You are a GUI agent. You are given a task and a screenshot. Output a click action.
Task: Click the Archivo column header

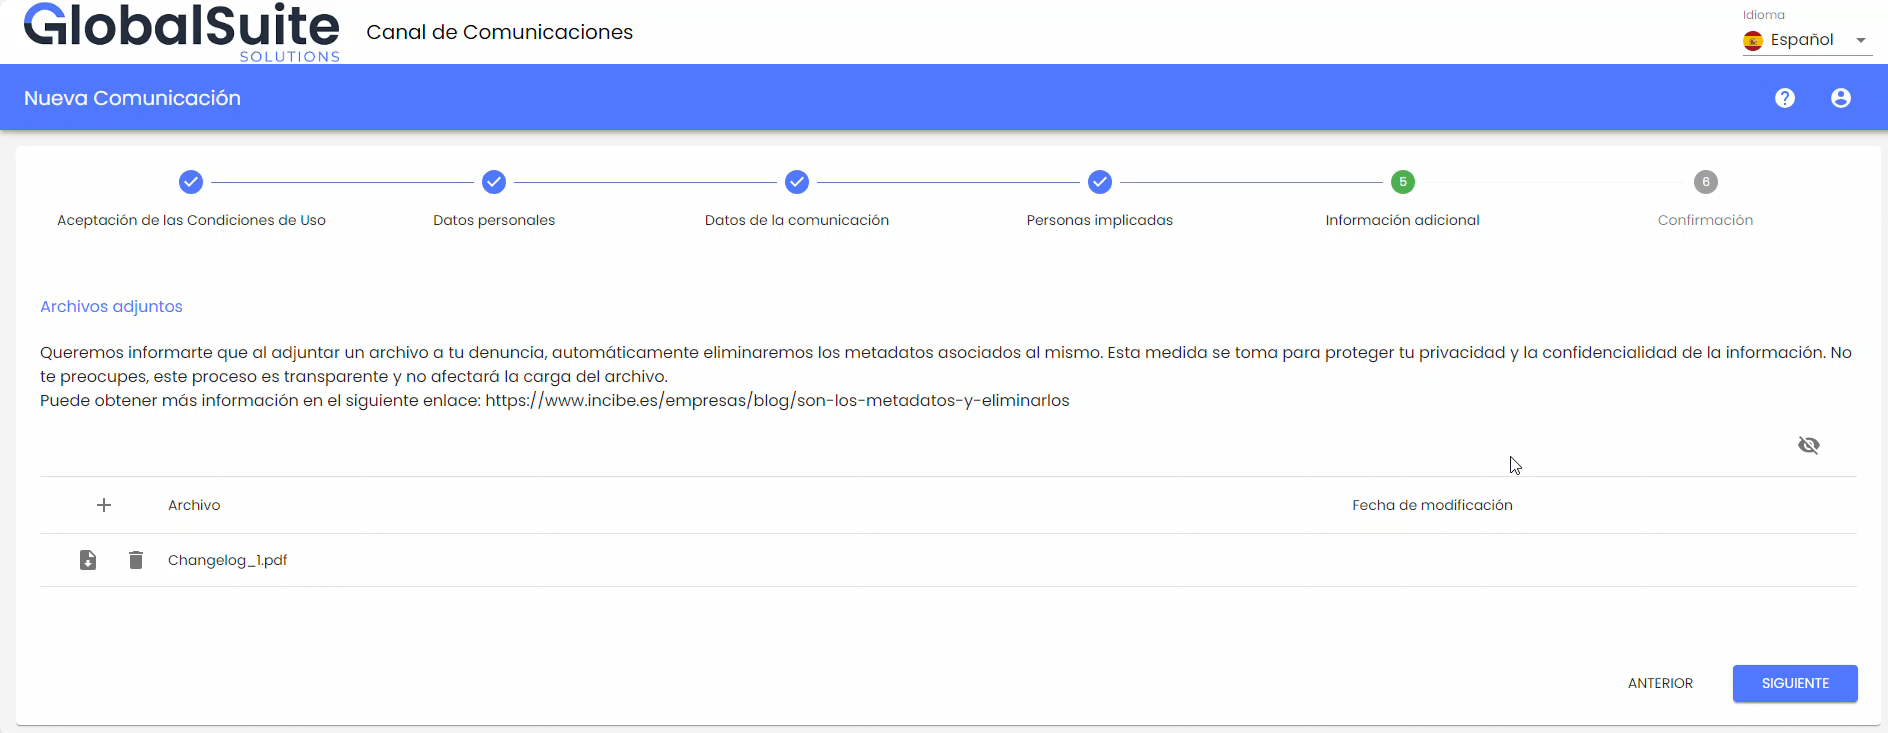click(x=194, y=505)
